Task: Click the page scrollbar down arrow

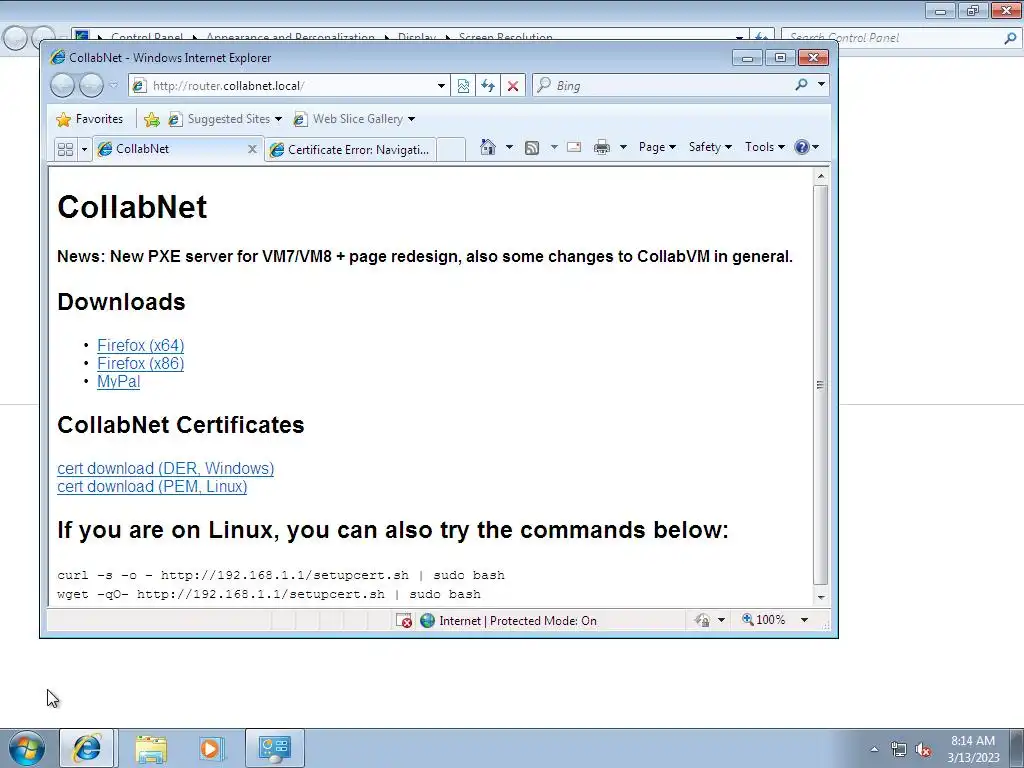Action: (821, 597)
